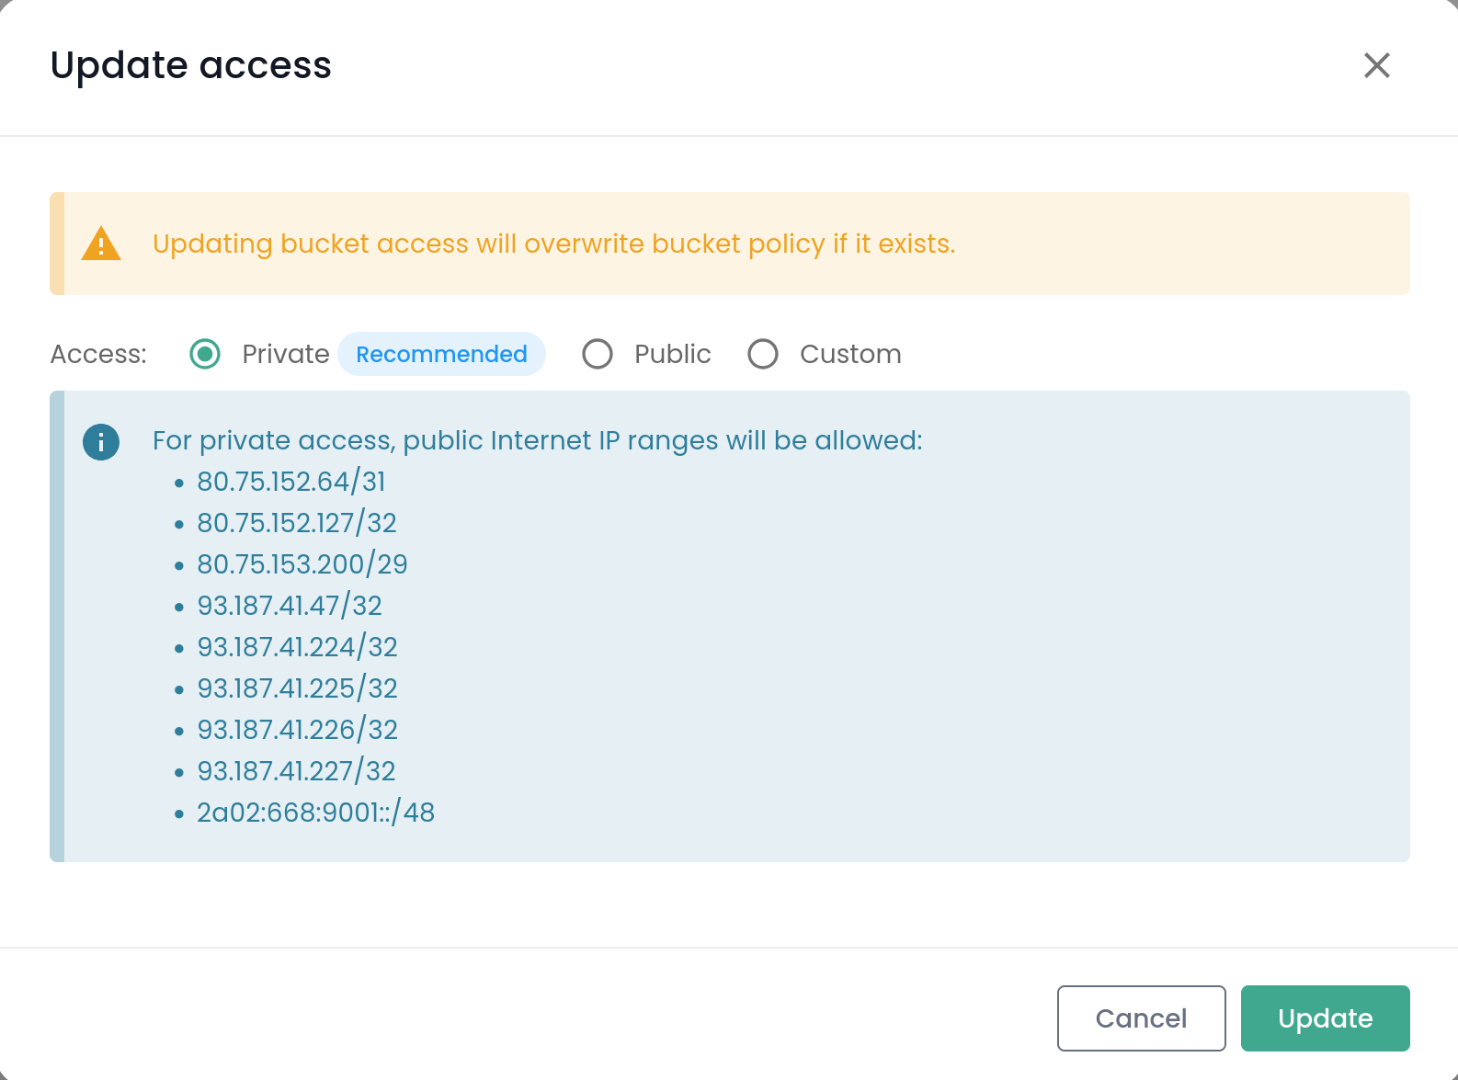The width and height of the screenshot is (1458, 1080).
Task: Click the blue info circle icon
Action: click(x=101, y=442)
